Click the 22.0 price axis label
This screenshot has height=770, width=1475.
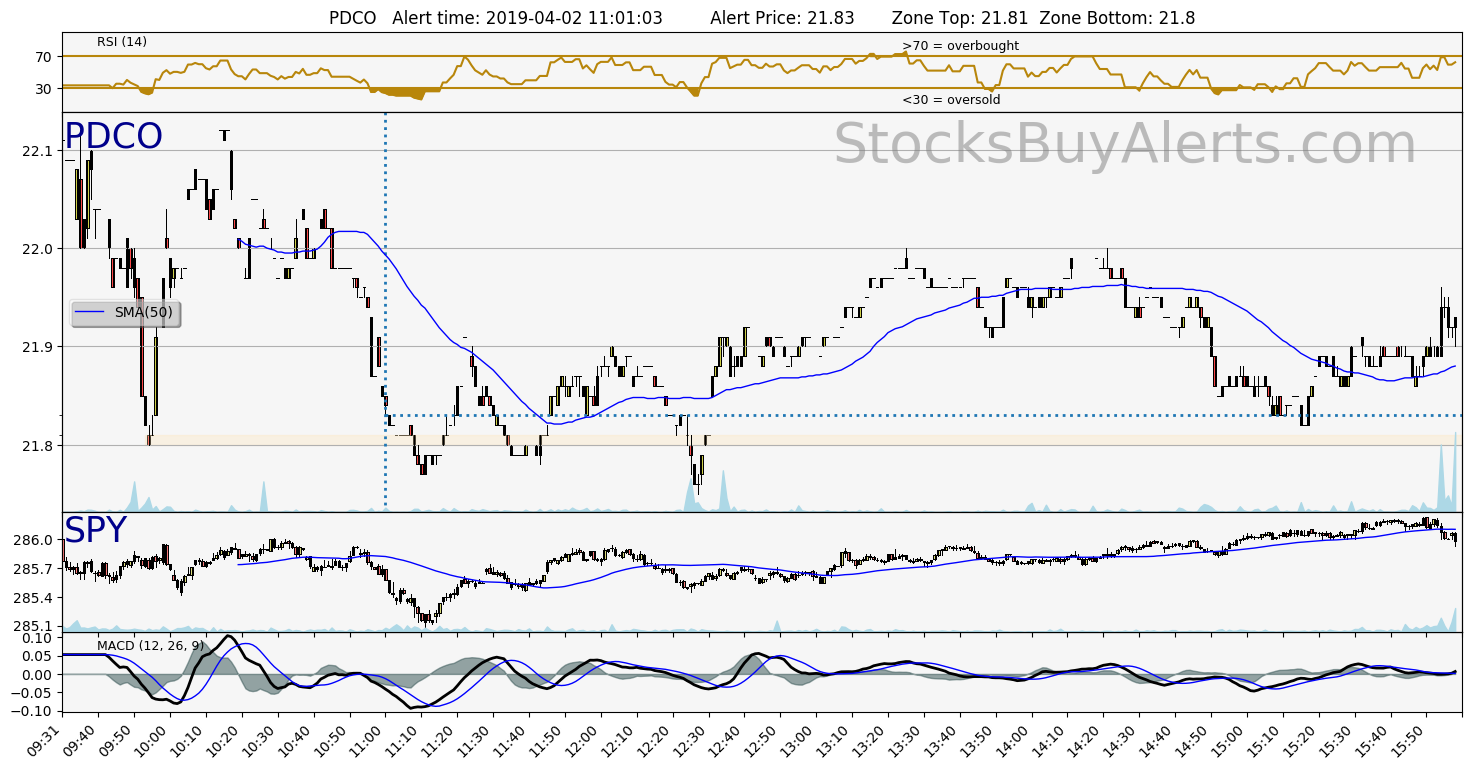click(37, 249)
